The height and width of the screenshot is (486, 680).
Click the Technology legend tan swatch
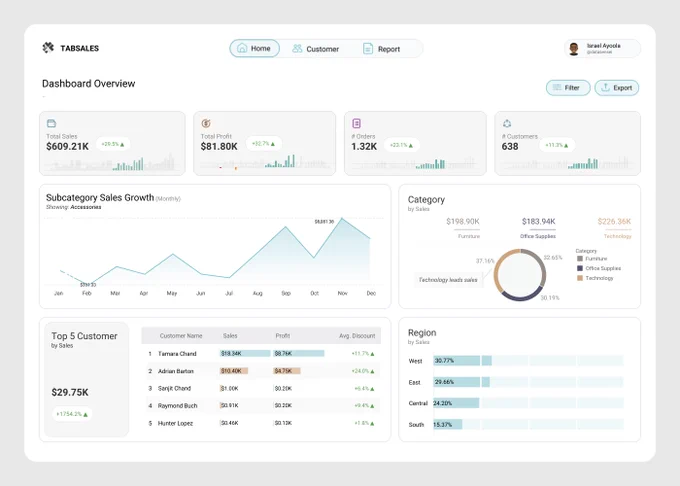tap(580, 278)
